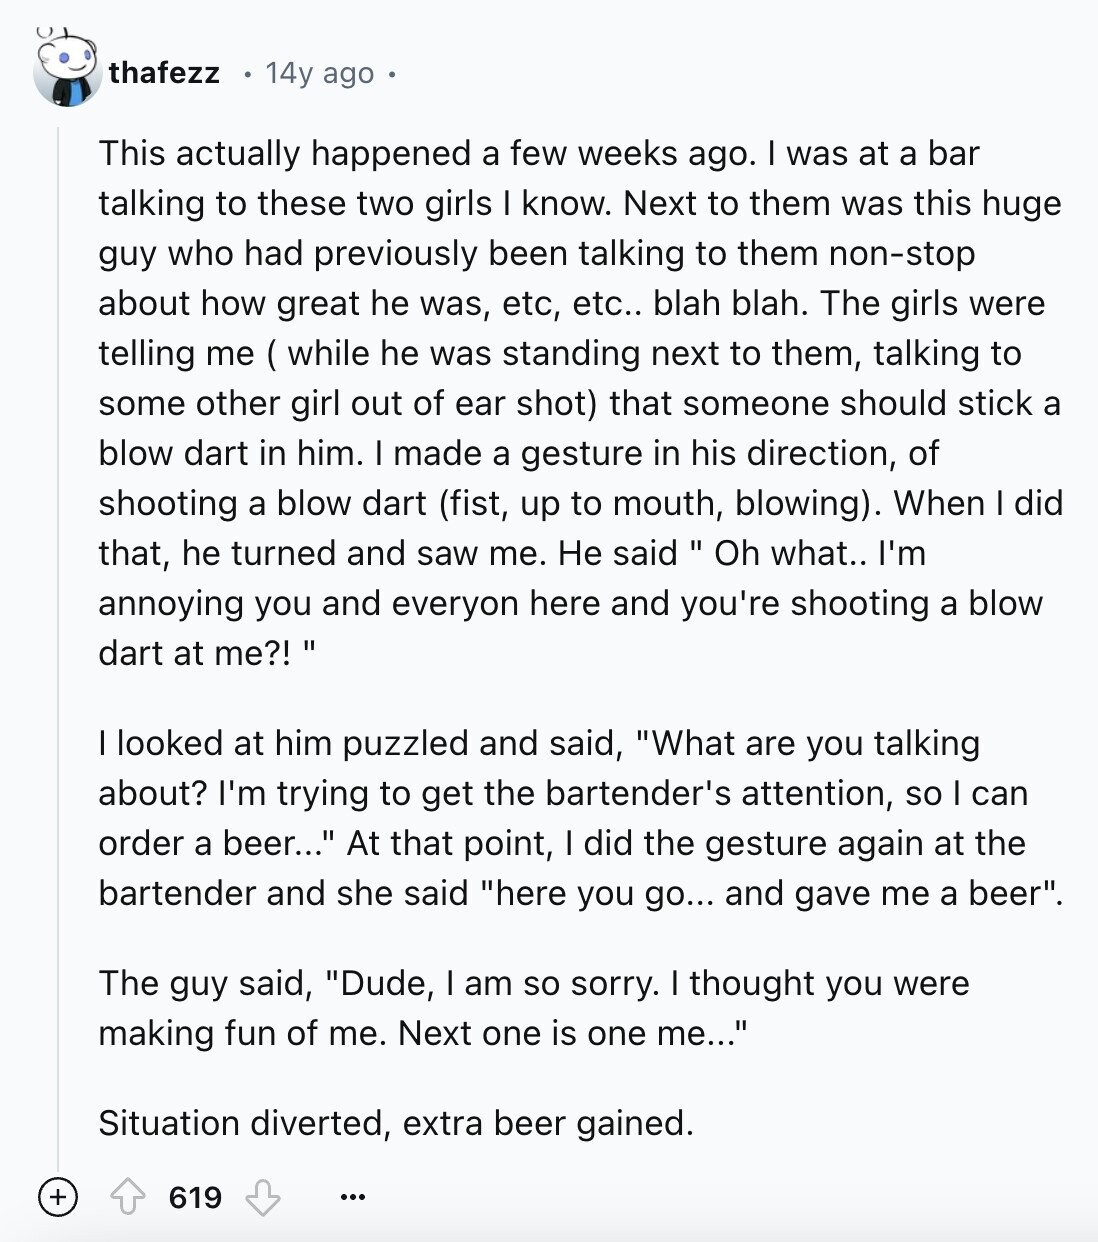The image size is (1098, 1242).
Task: Click the circled plus icon below the thread line
Action: 58,1196
